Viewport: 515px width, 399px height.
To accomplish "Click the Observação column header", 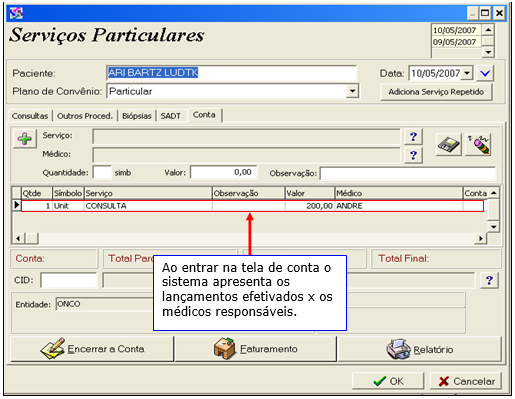I will coord(249,193).
